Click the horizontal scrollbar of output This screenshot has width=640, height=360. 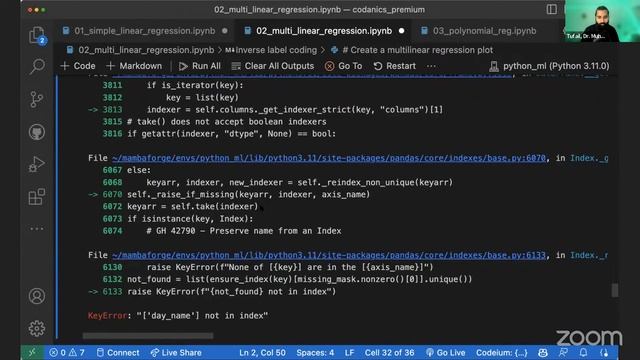coord(148,336)
